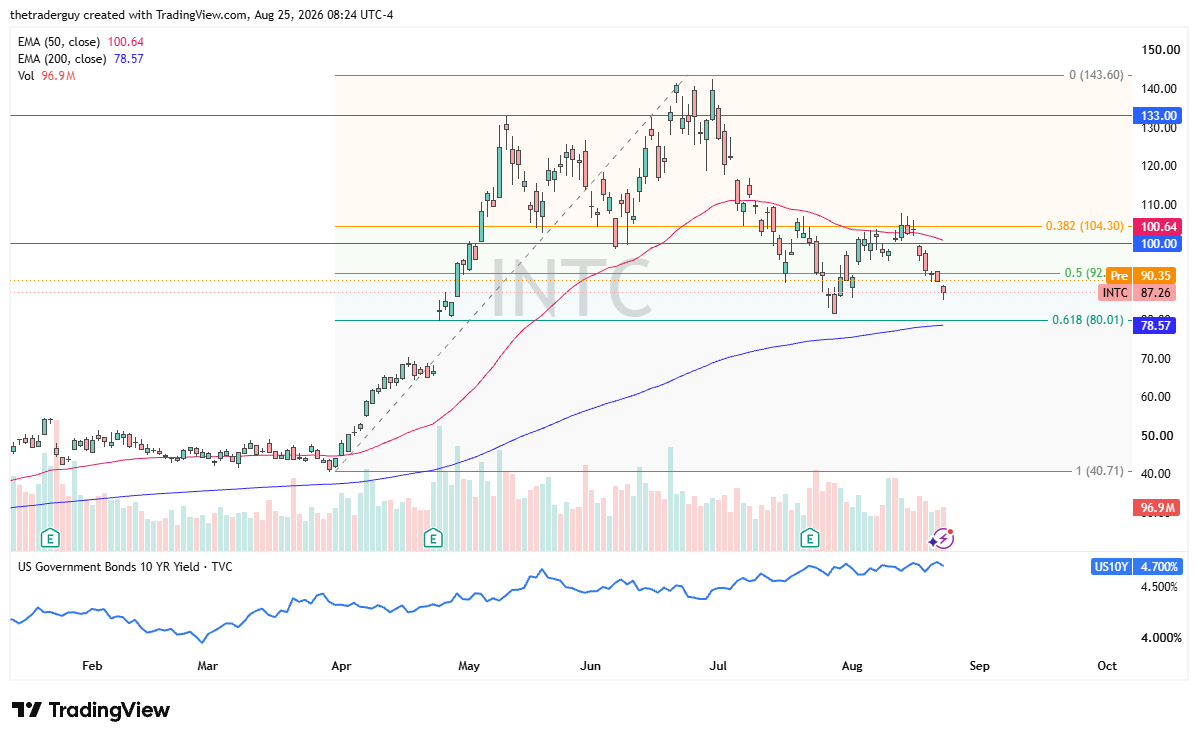
Task: Click the blue 133.00 price label
Action: [1158, 115]
